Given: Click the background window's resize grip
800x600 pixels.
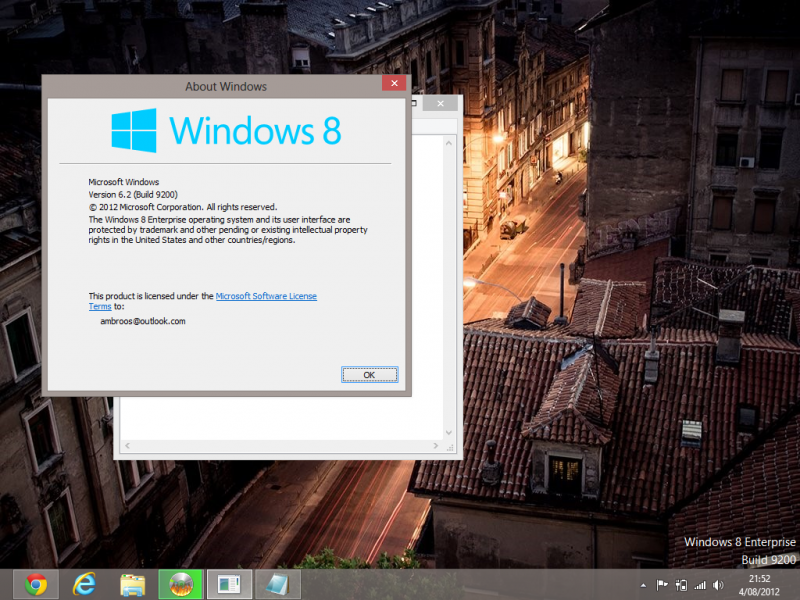Looking at the screenshot, I should click(x=450, y=447).
